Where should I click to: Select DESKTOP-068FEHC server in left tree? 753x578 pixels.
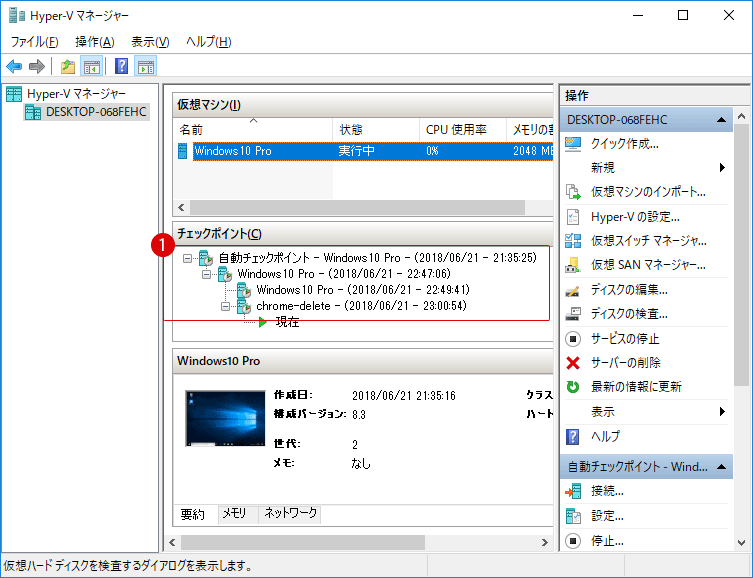pos(86,112)
